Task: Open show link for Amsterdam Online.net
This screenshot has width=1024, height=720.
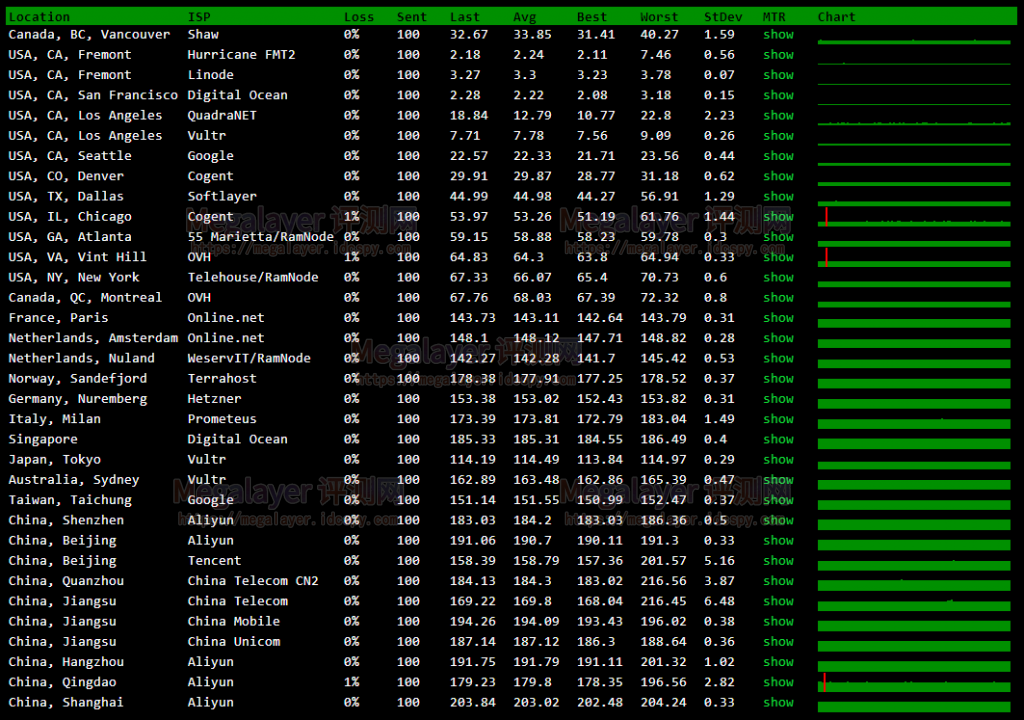Action: pyautogui.click(x=778, y=338)
